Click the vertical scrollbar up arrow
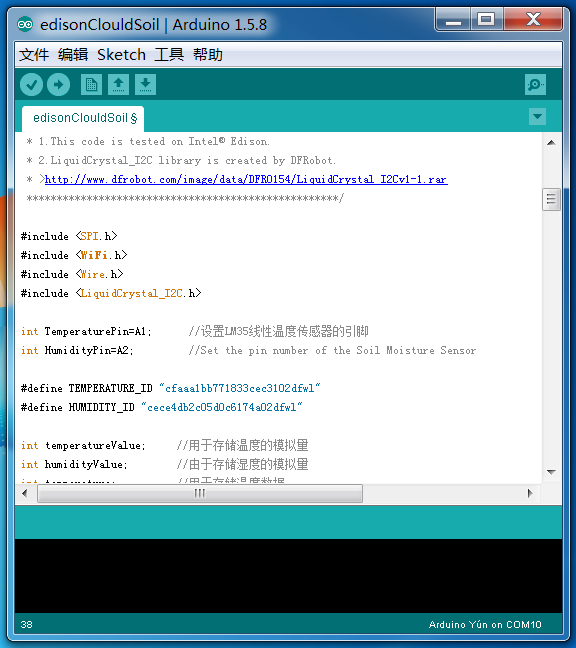 pyautogui.click(x=551, y=143)
